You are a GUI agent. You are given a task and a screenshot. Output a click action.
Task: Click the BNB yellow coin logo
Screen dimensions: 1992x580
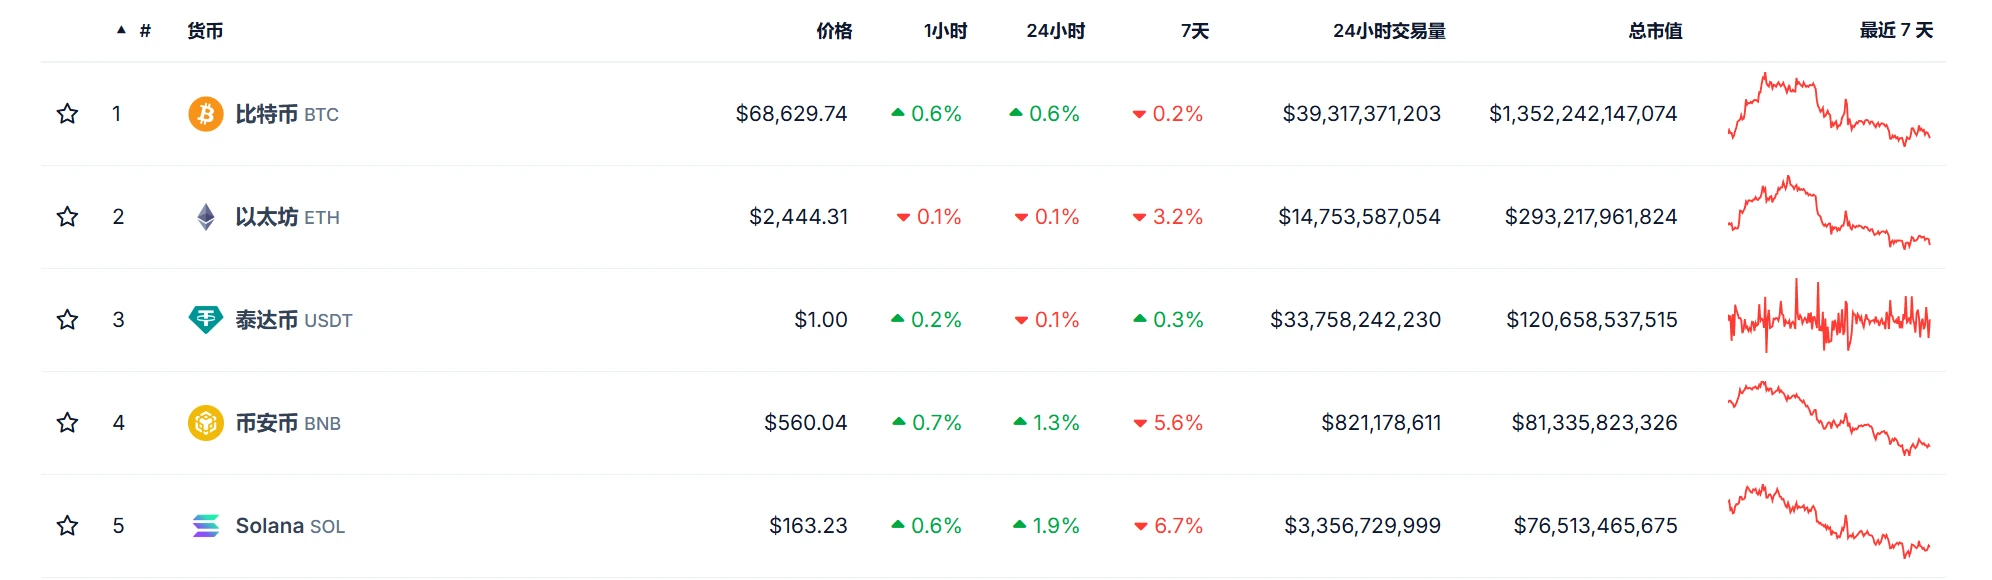tap(204, 423)
